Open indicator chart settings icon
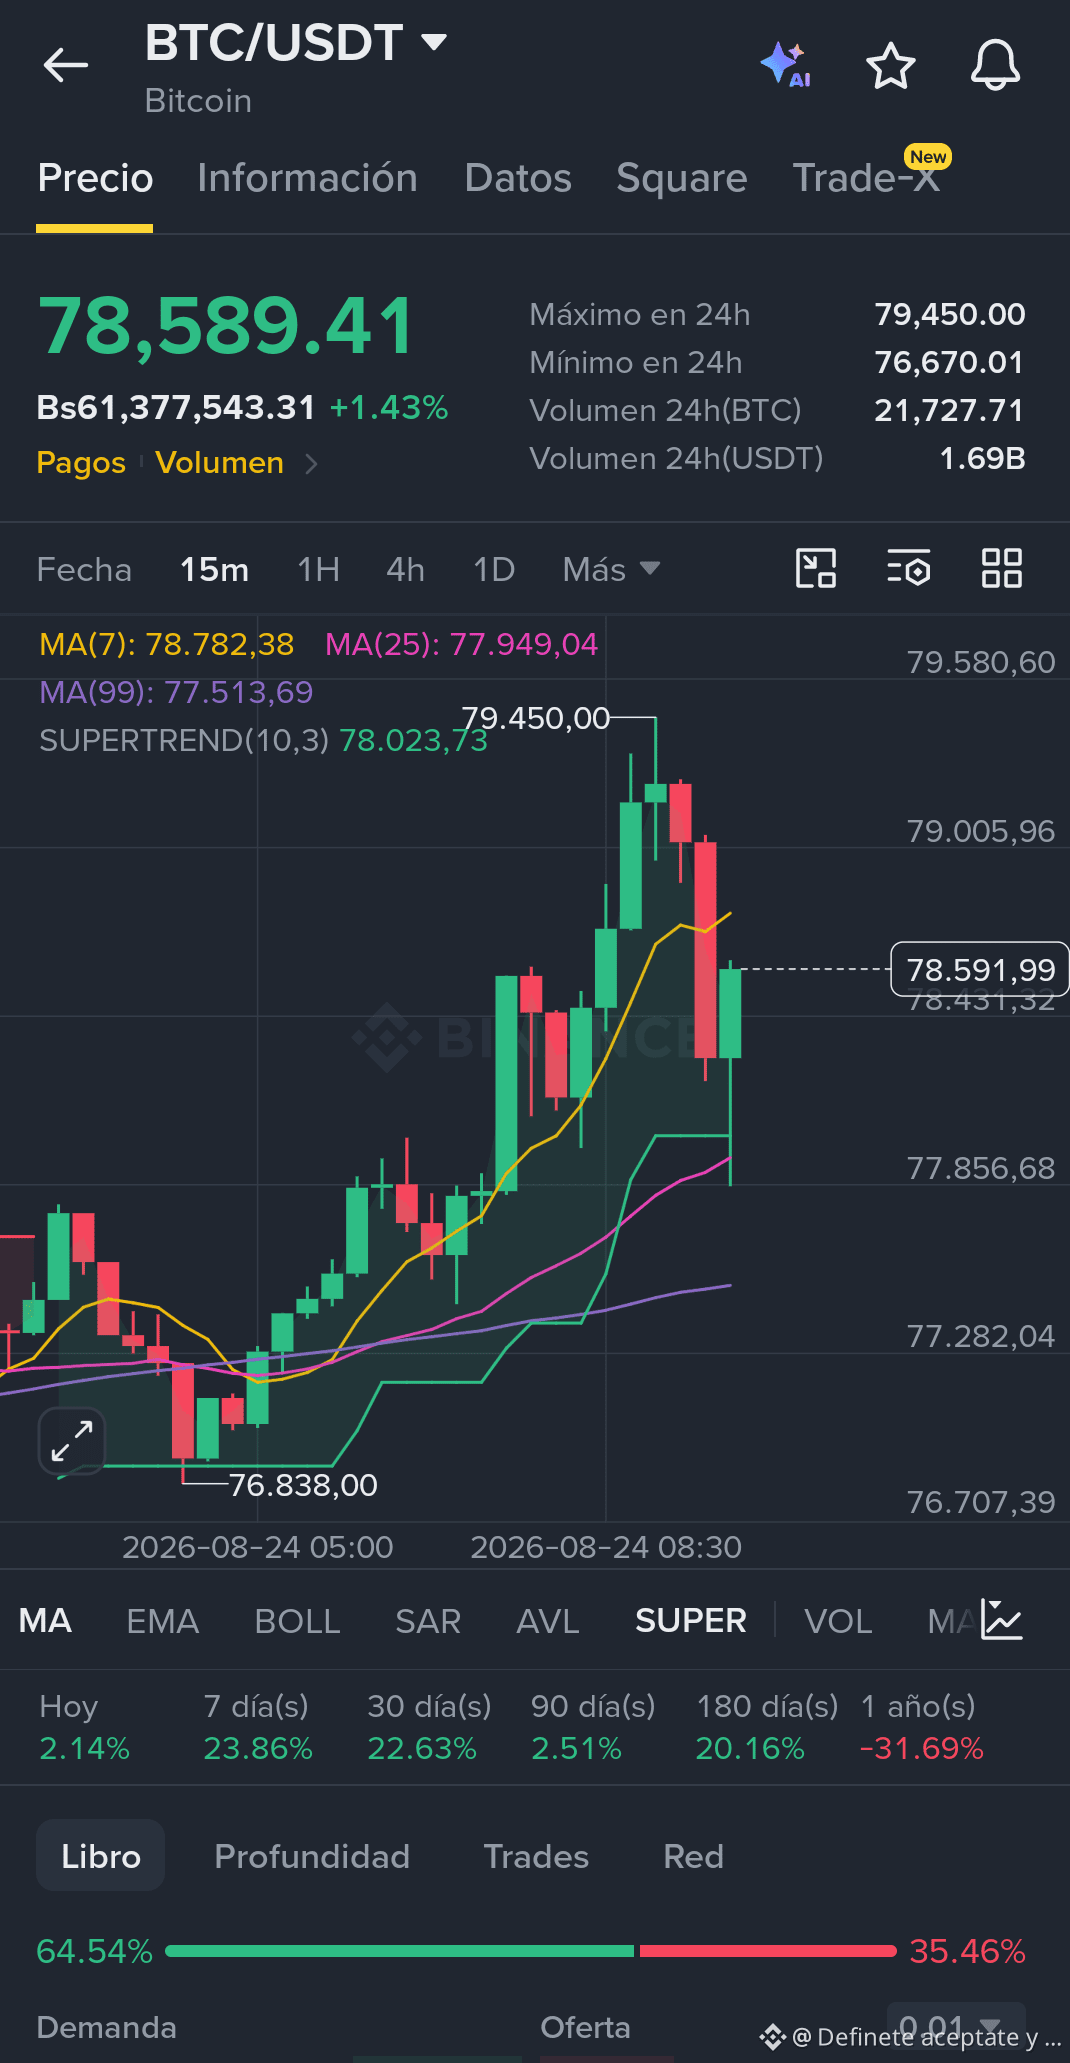The width and height of the screenshot is (1070, 2063). point(1002,1620)
